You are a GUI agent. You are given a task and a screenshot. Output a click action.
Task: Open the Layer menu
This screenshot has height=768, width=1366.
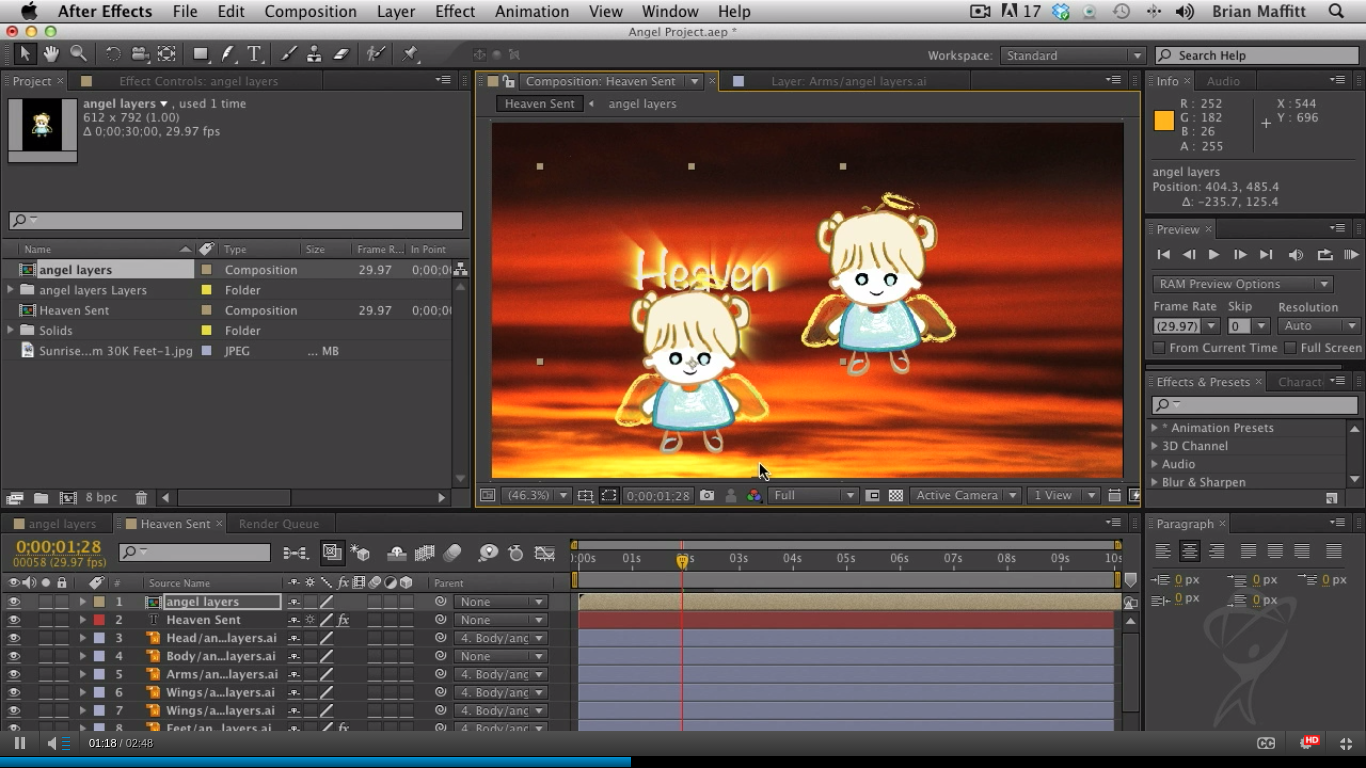point(396,12)
